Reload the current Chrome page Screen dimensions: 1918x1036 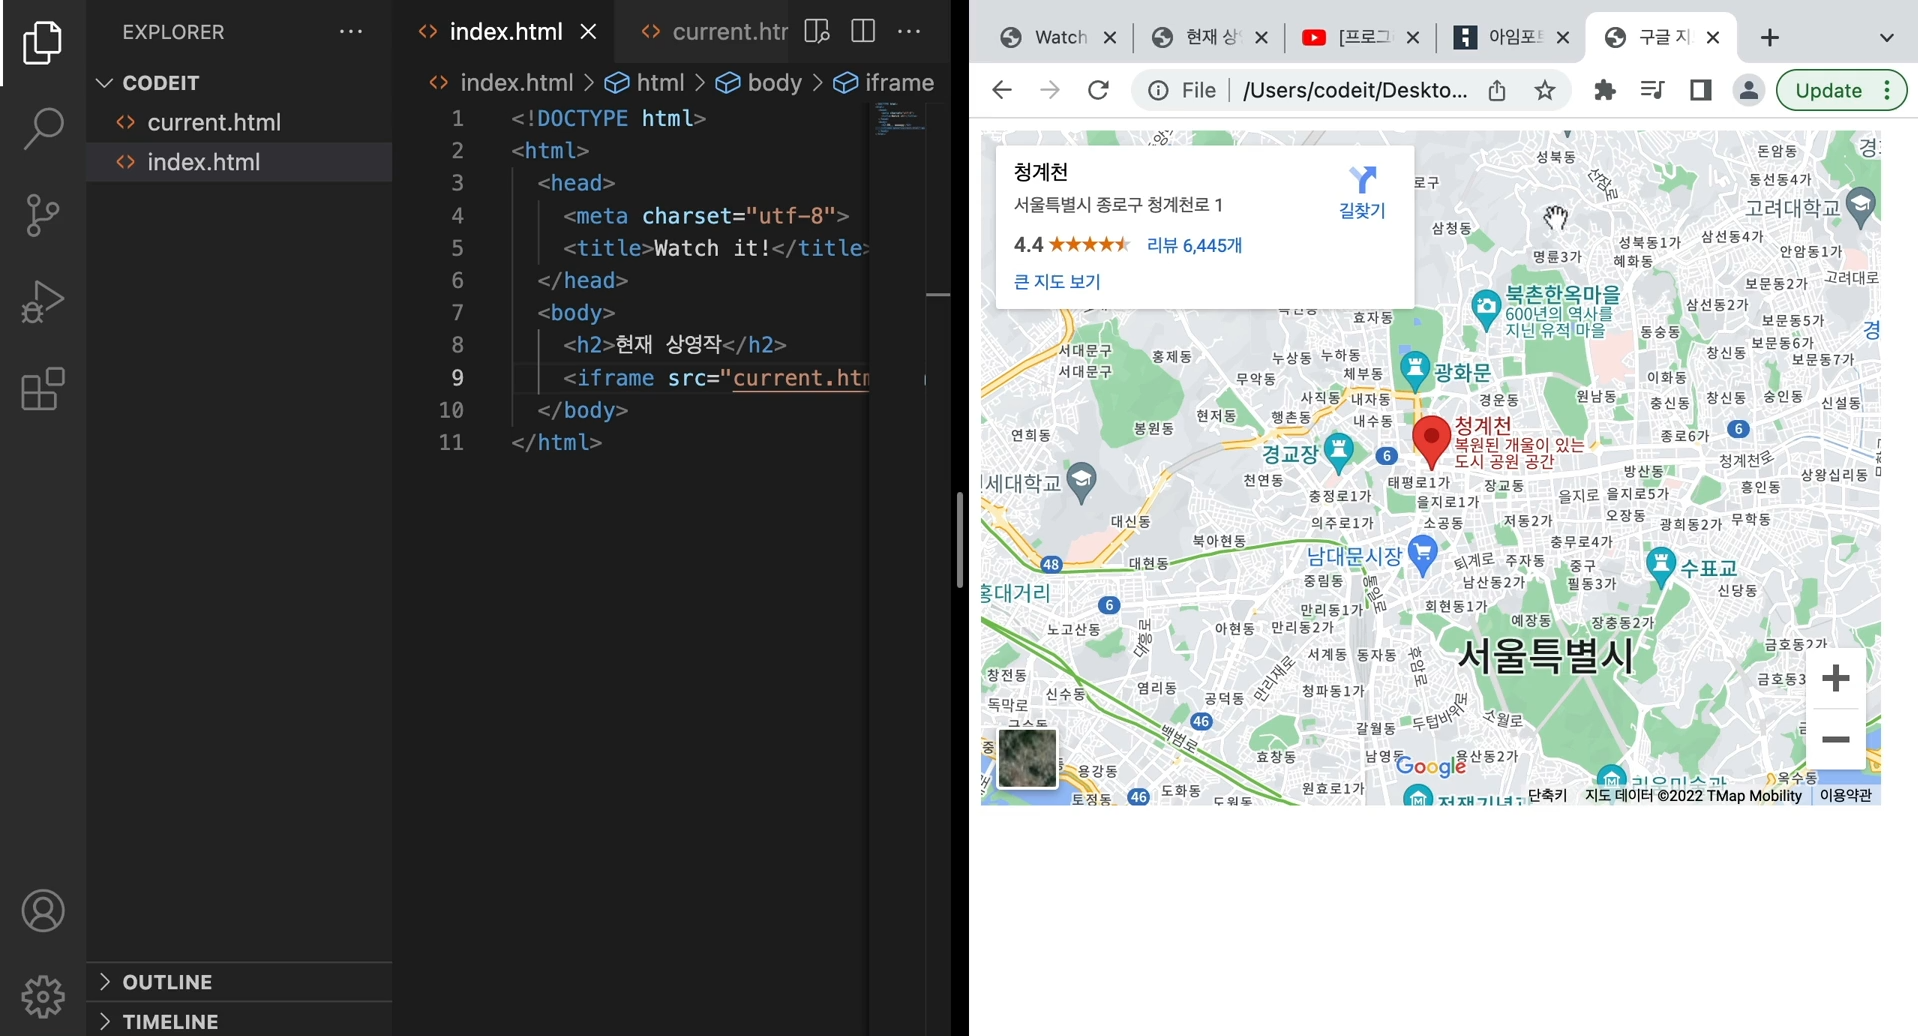[x=1098, y=90]
